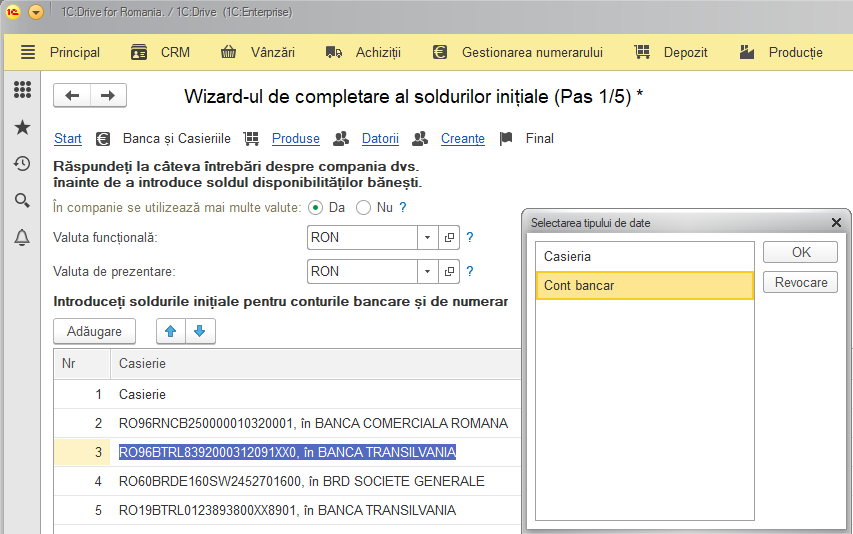
Task: Open the 1C main menu dropdown arrow
Action: [36, 12]
